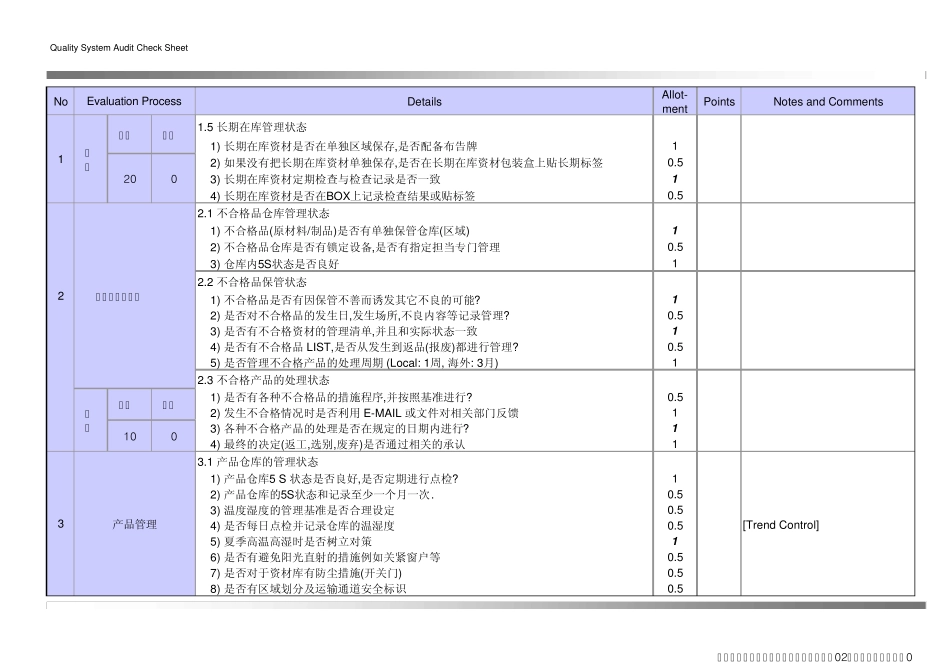The width and height of the screenshot is (950, 672).
Task: Click the 'Quality System Audit Check Sheet' title
Action: (x=119, y=48)
